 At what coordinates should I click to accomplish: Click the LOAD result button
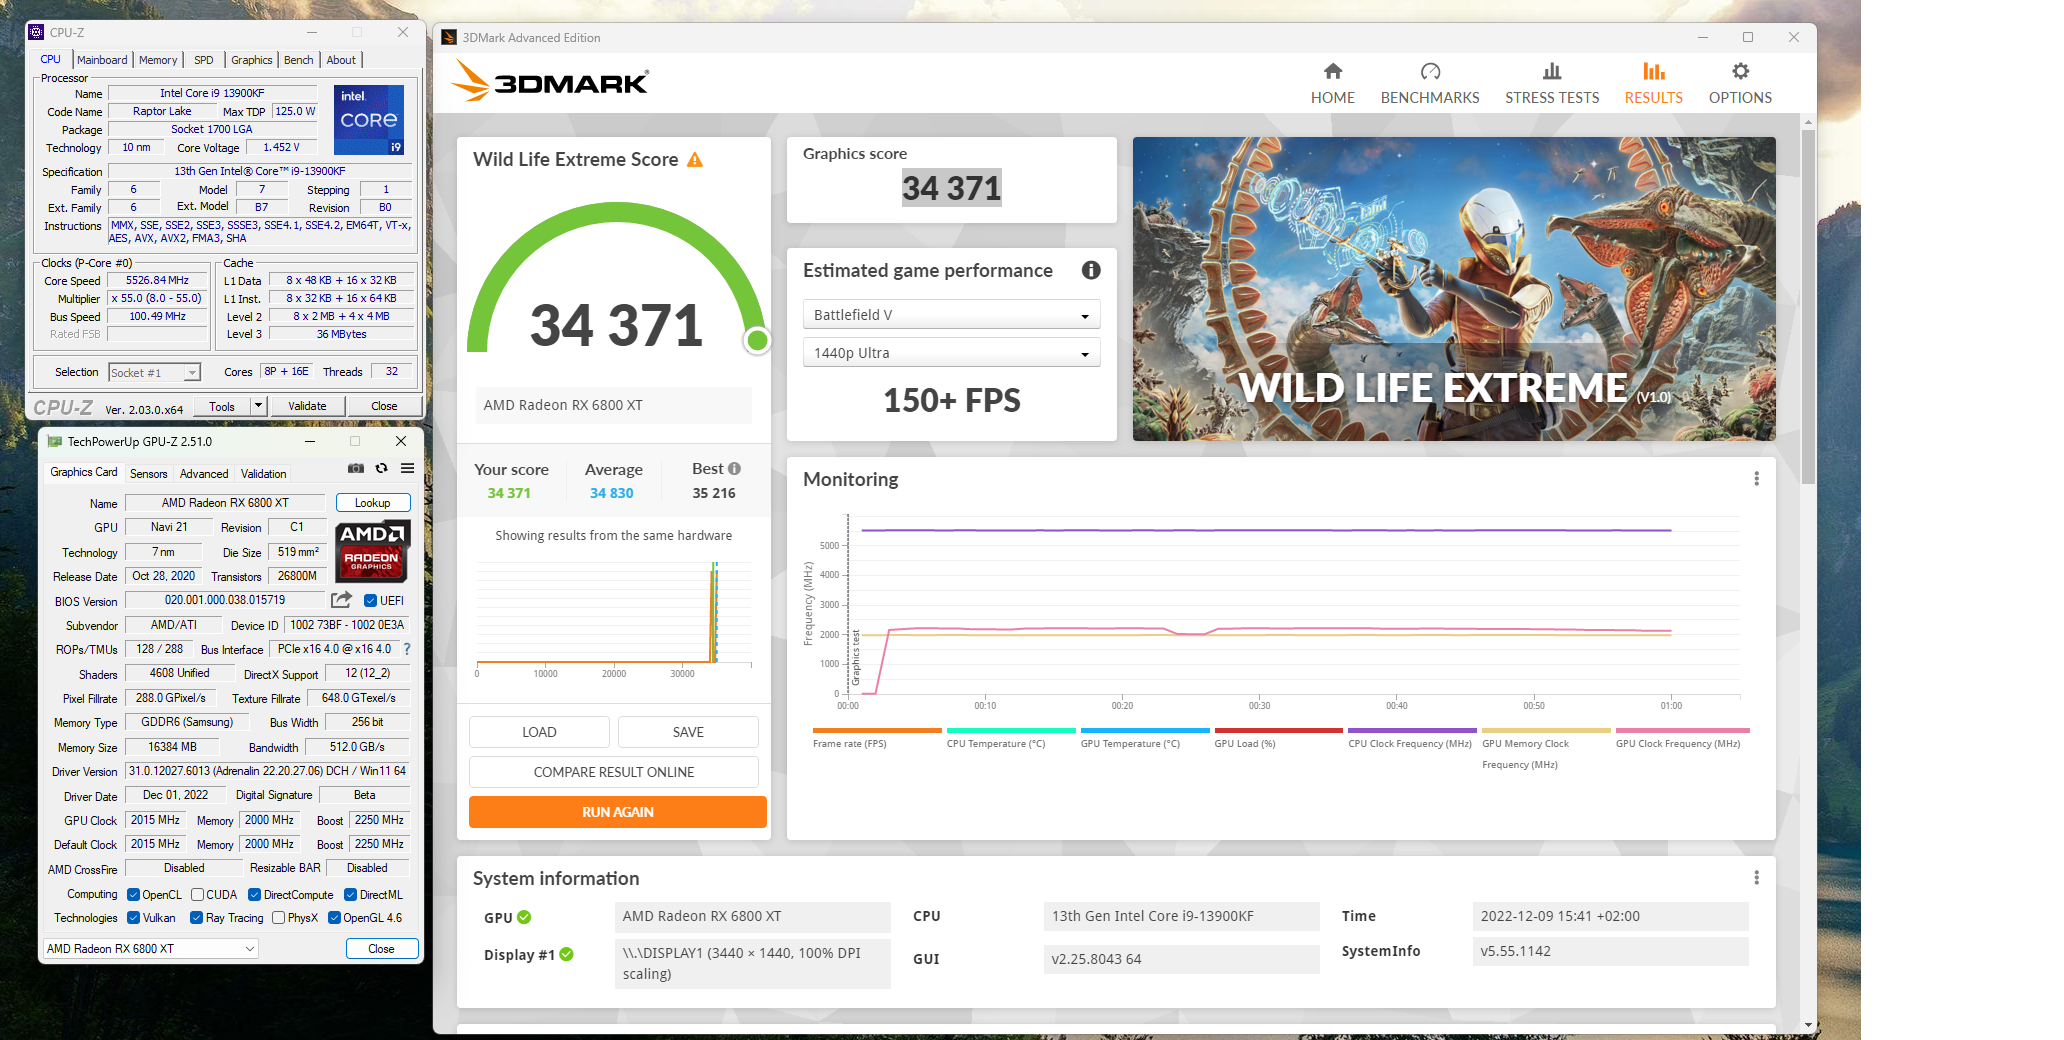[539, 732]
